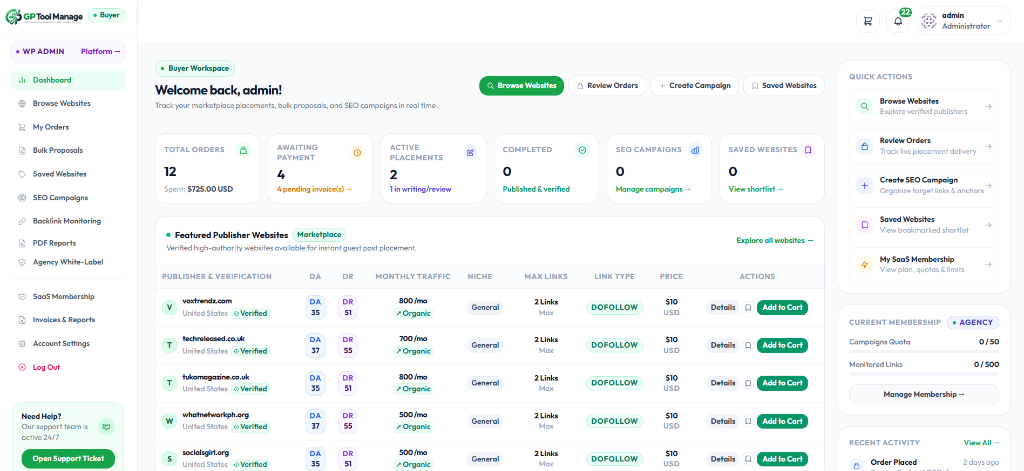Click the Dashboard sidebar icon

click(x=22, y=80)
